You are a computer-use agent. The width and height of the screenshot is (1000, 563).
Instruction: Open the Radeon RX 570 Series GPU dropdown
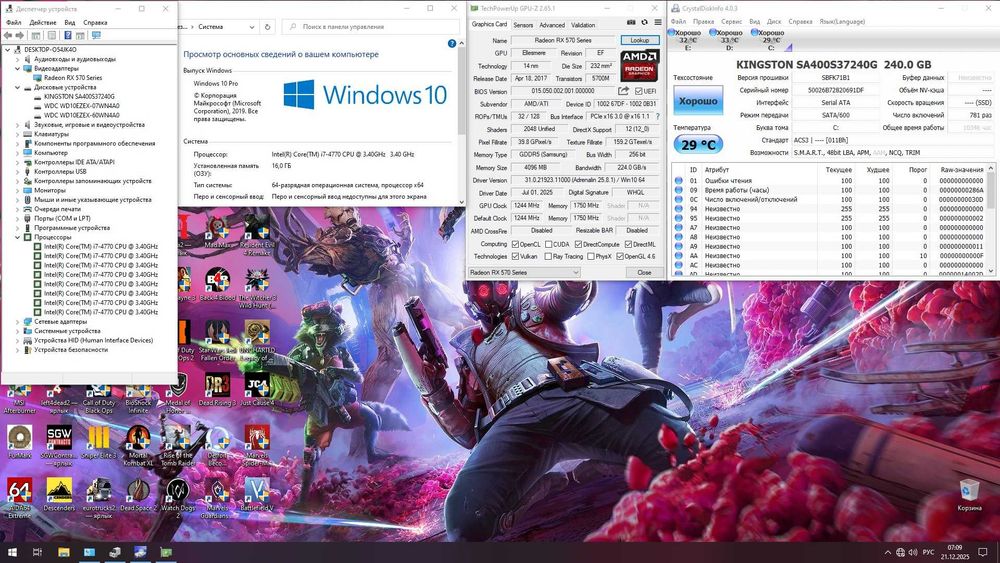tap(524, 272)
